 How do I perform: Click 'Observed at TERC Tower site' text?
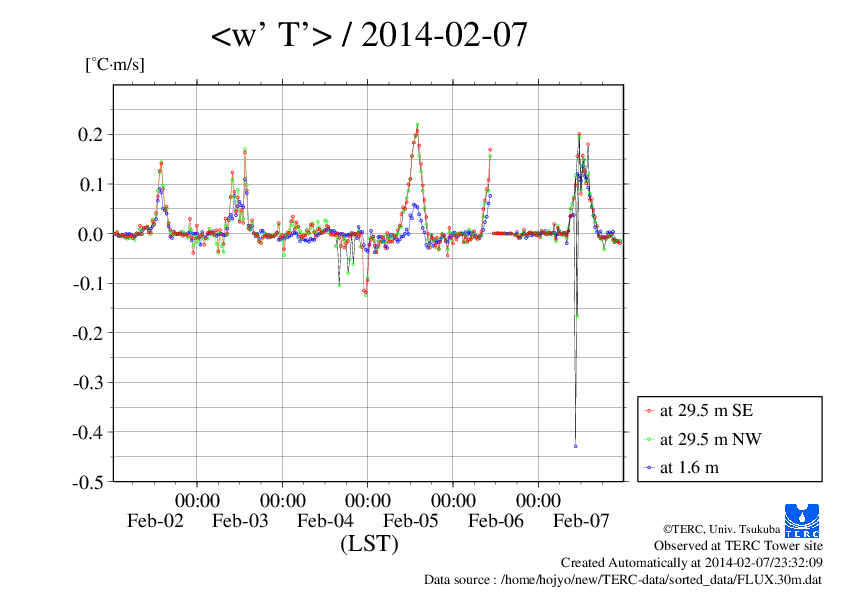tap(738, 546)
